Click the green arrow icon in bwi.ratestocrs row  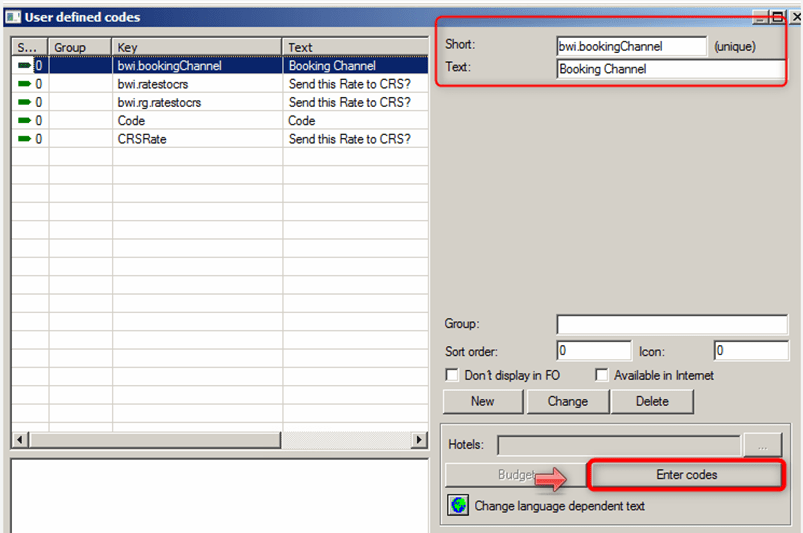(24, 83)
